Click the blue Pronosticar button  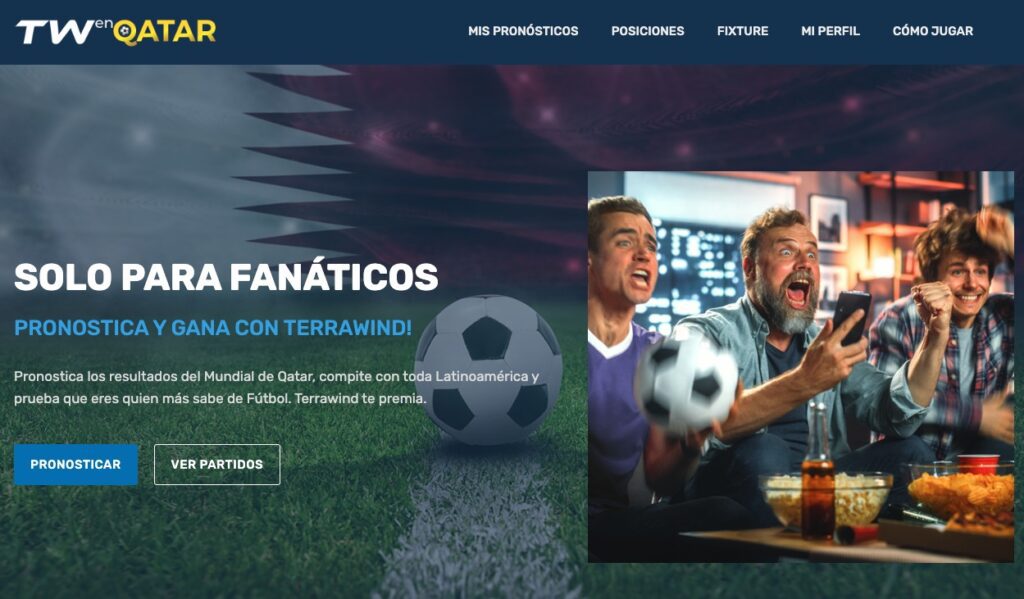coord(76,464)
